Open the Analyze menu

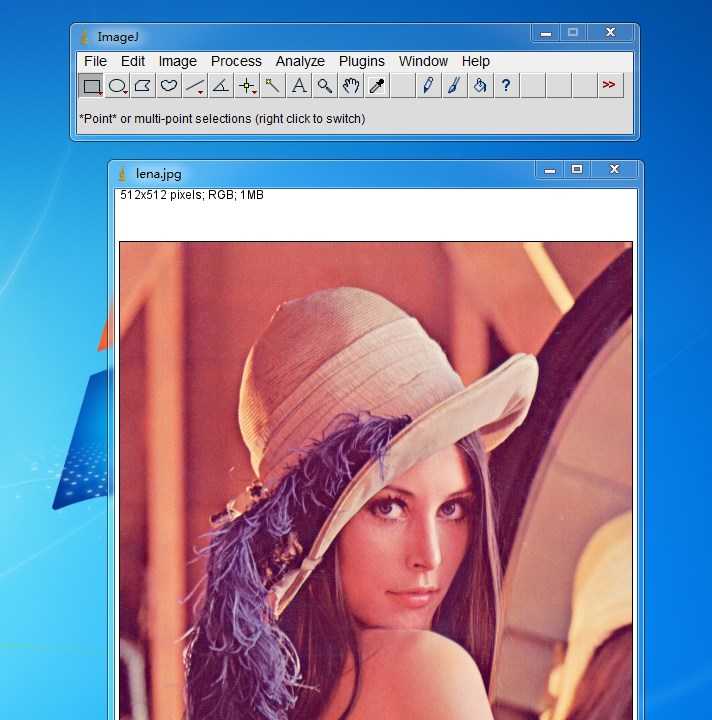pyautogui.click(x=300, y=61)
